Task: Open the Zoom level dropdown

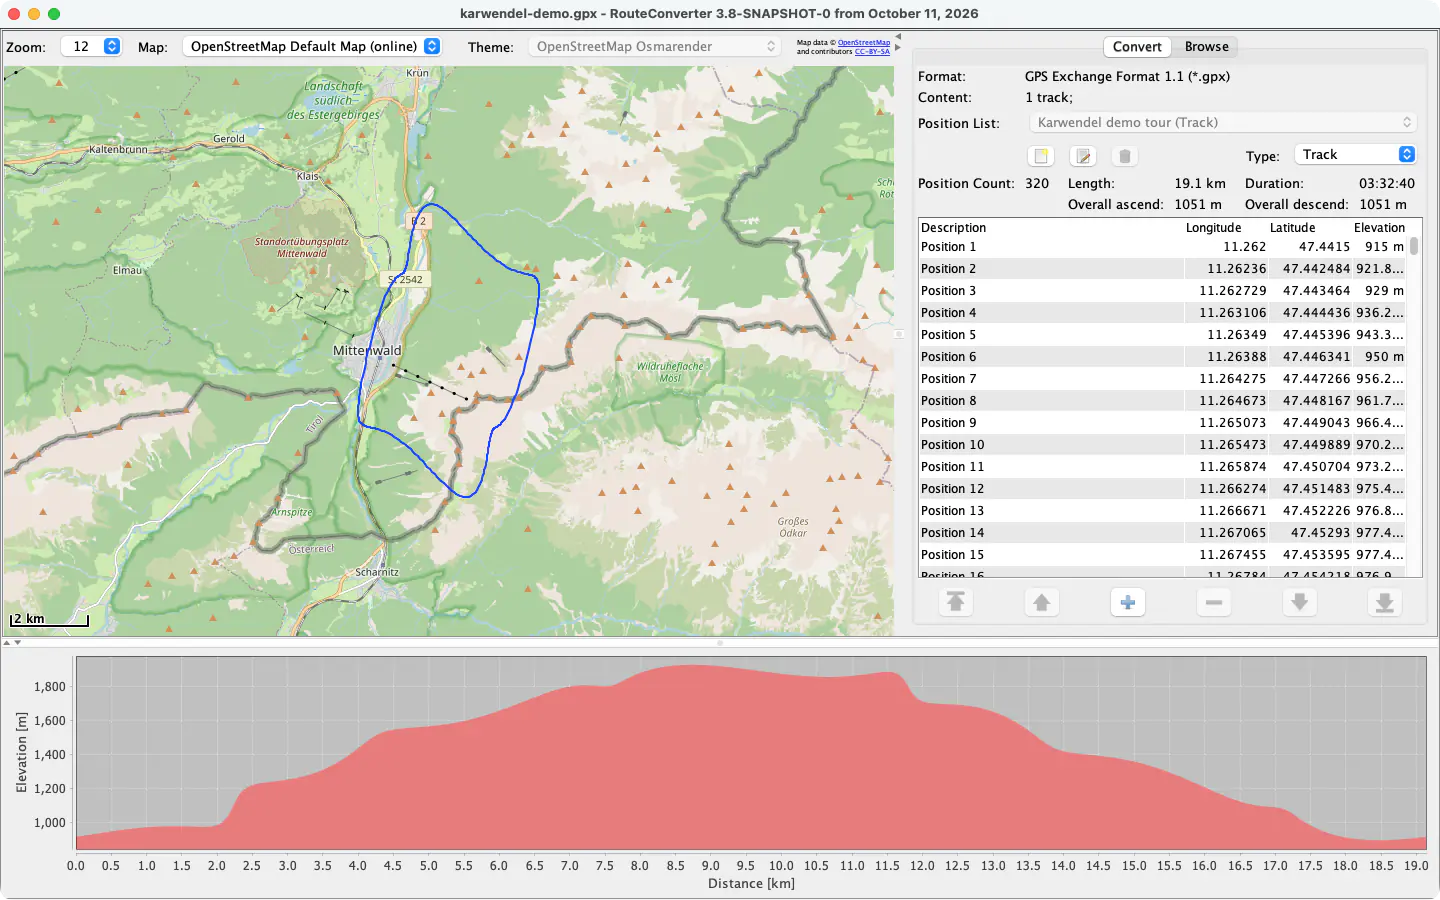Action: (x=91, y=46)
